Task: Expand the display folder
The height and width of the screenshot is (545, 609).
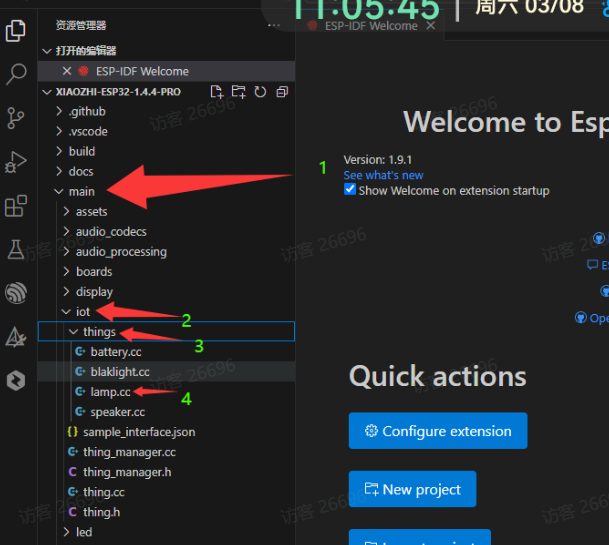Action: click(66, 291)
